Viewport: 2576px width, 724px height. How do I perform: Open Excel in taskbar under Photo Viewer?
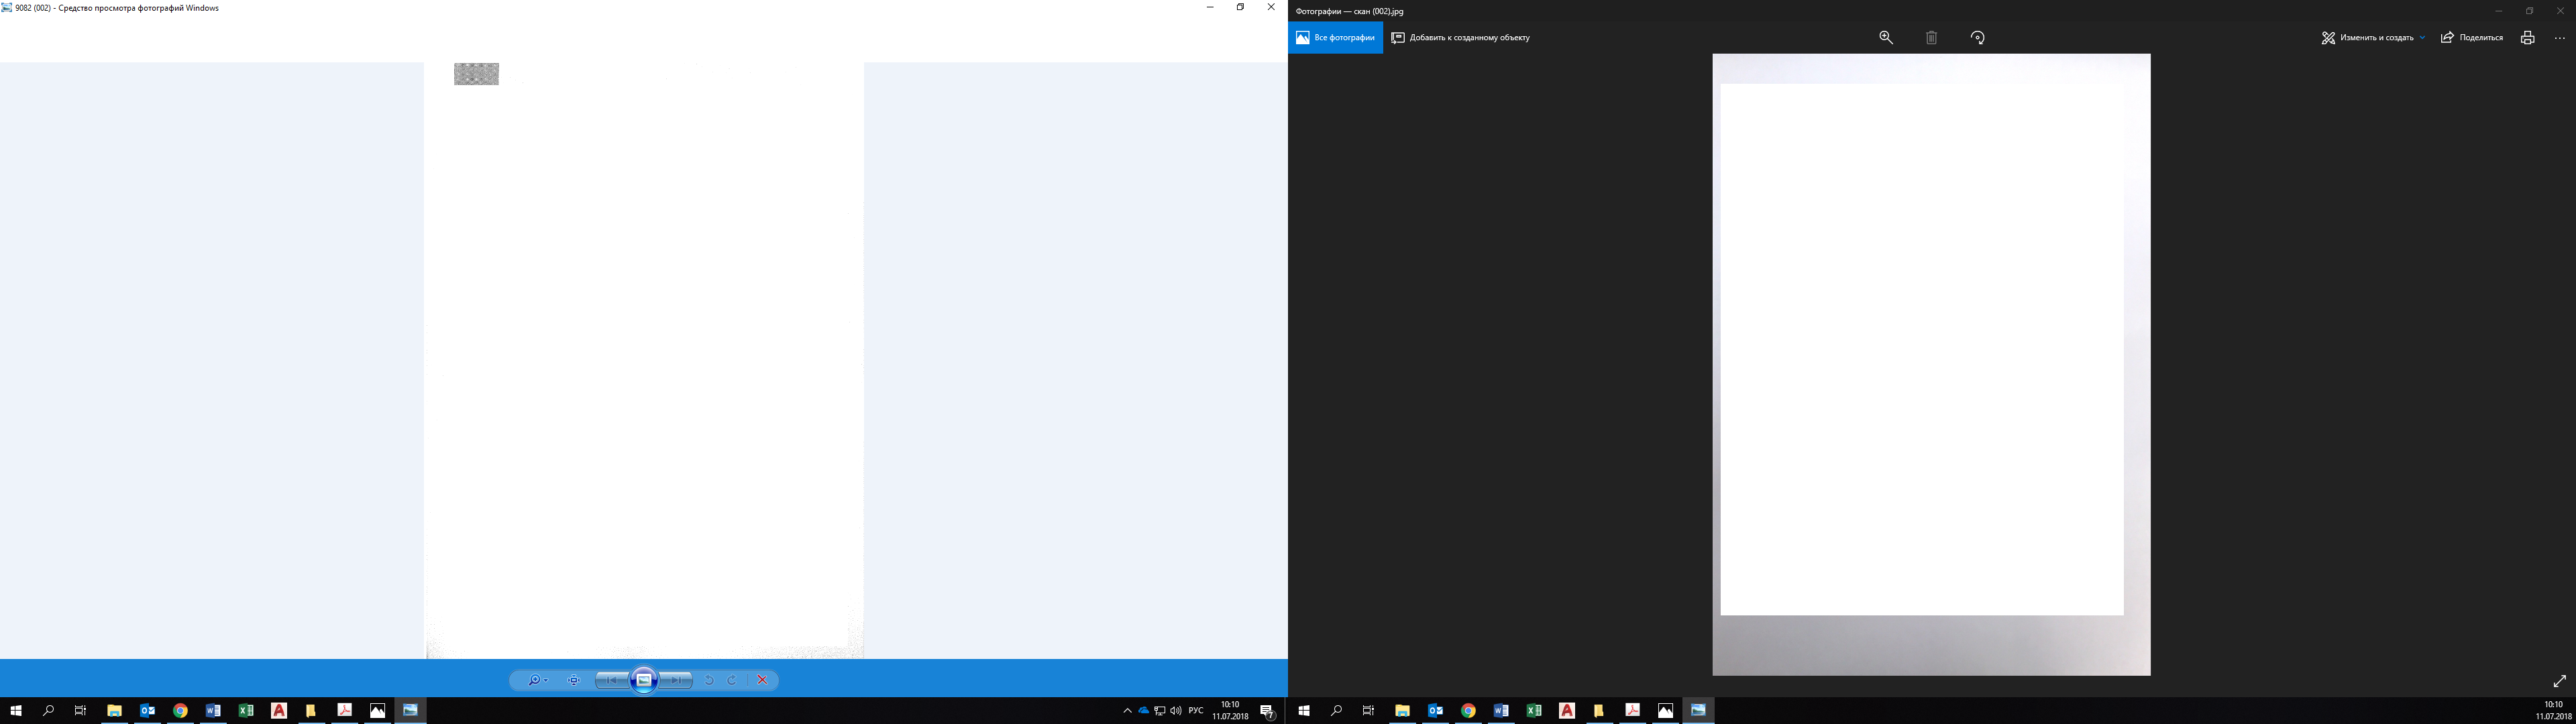coord(246,711)
